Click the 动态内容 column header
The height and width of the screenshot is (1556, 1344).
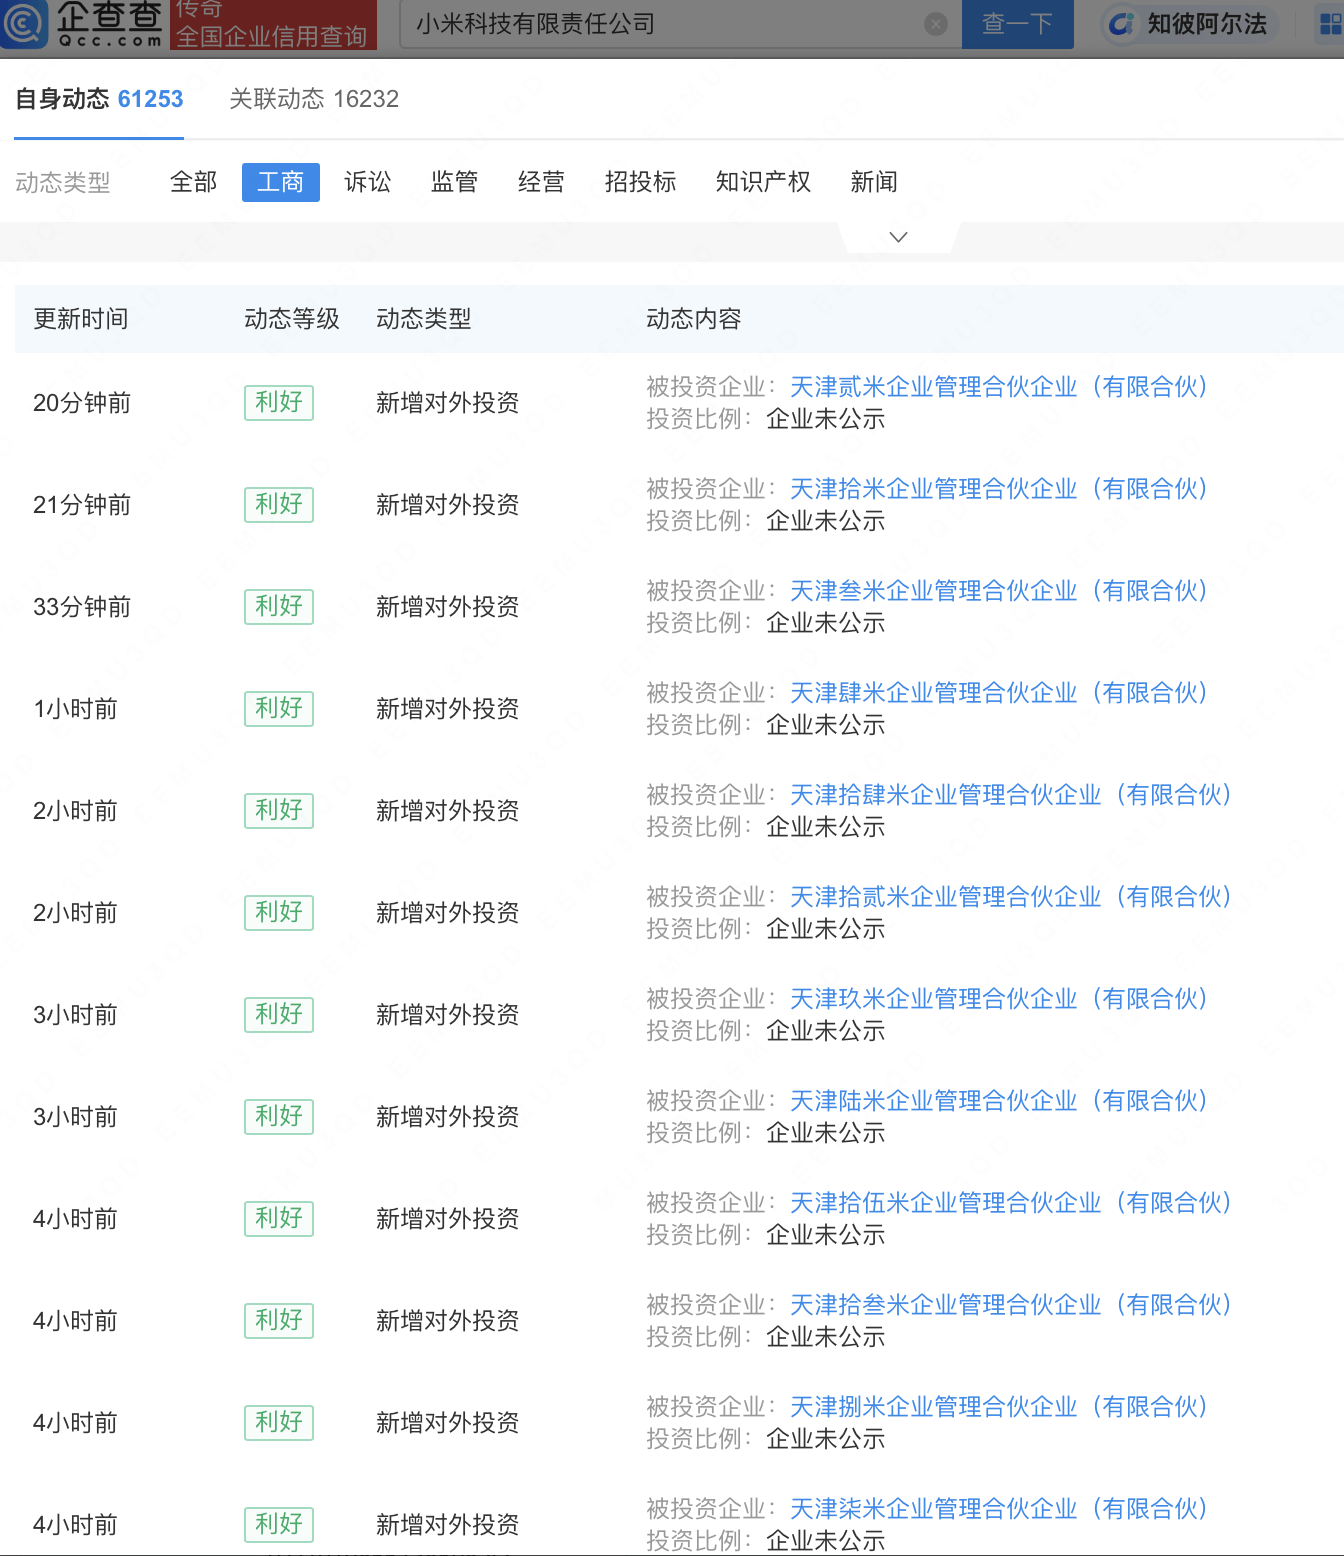point(694,319)
